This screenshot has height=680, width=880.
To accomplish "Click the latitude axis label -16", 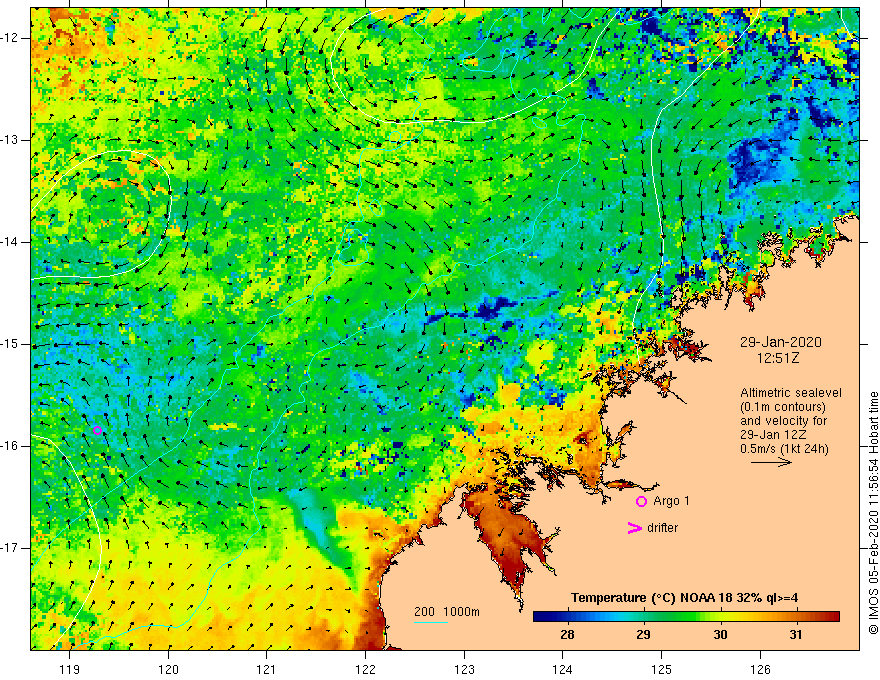I will tap(11, 446).
